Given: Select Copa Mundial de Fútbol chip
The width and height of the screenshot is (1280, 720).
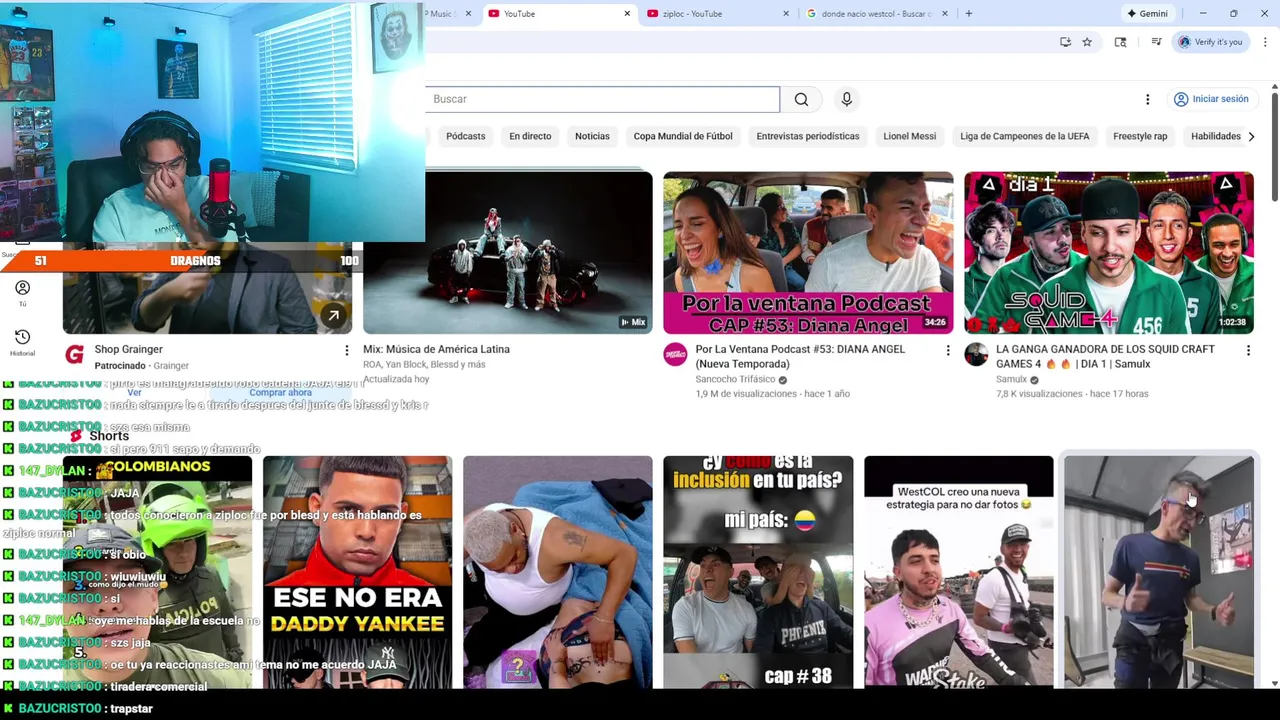Looking at the screenshot, I should [x=683, y=136].
